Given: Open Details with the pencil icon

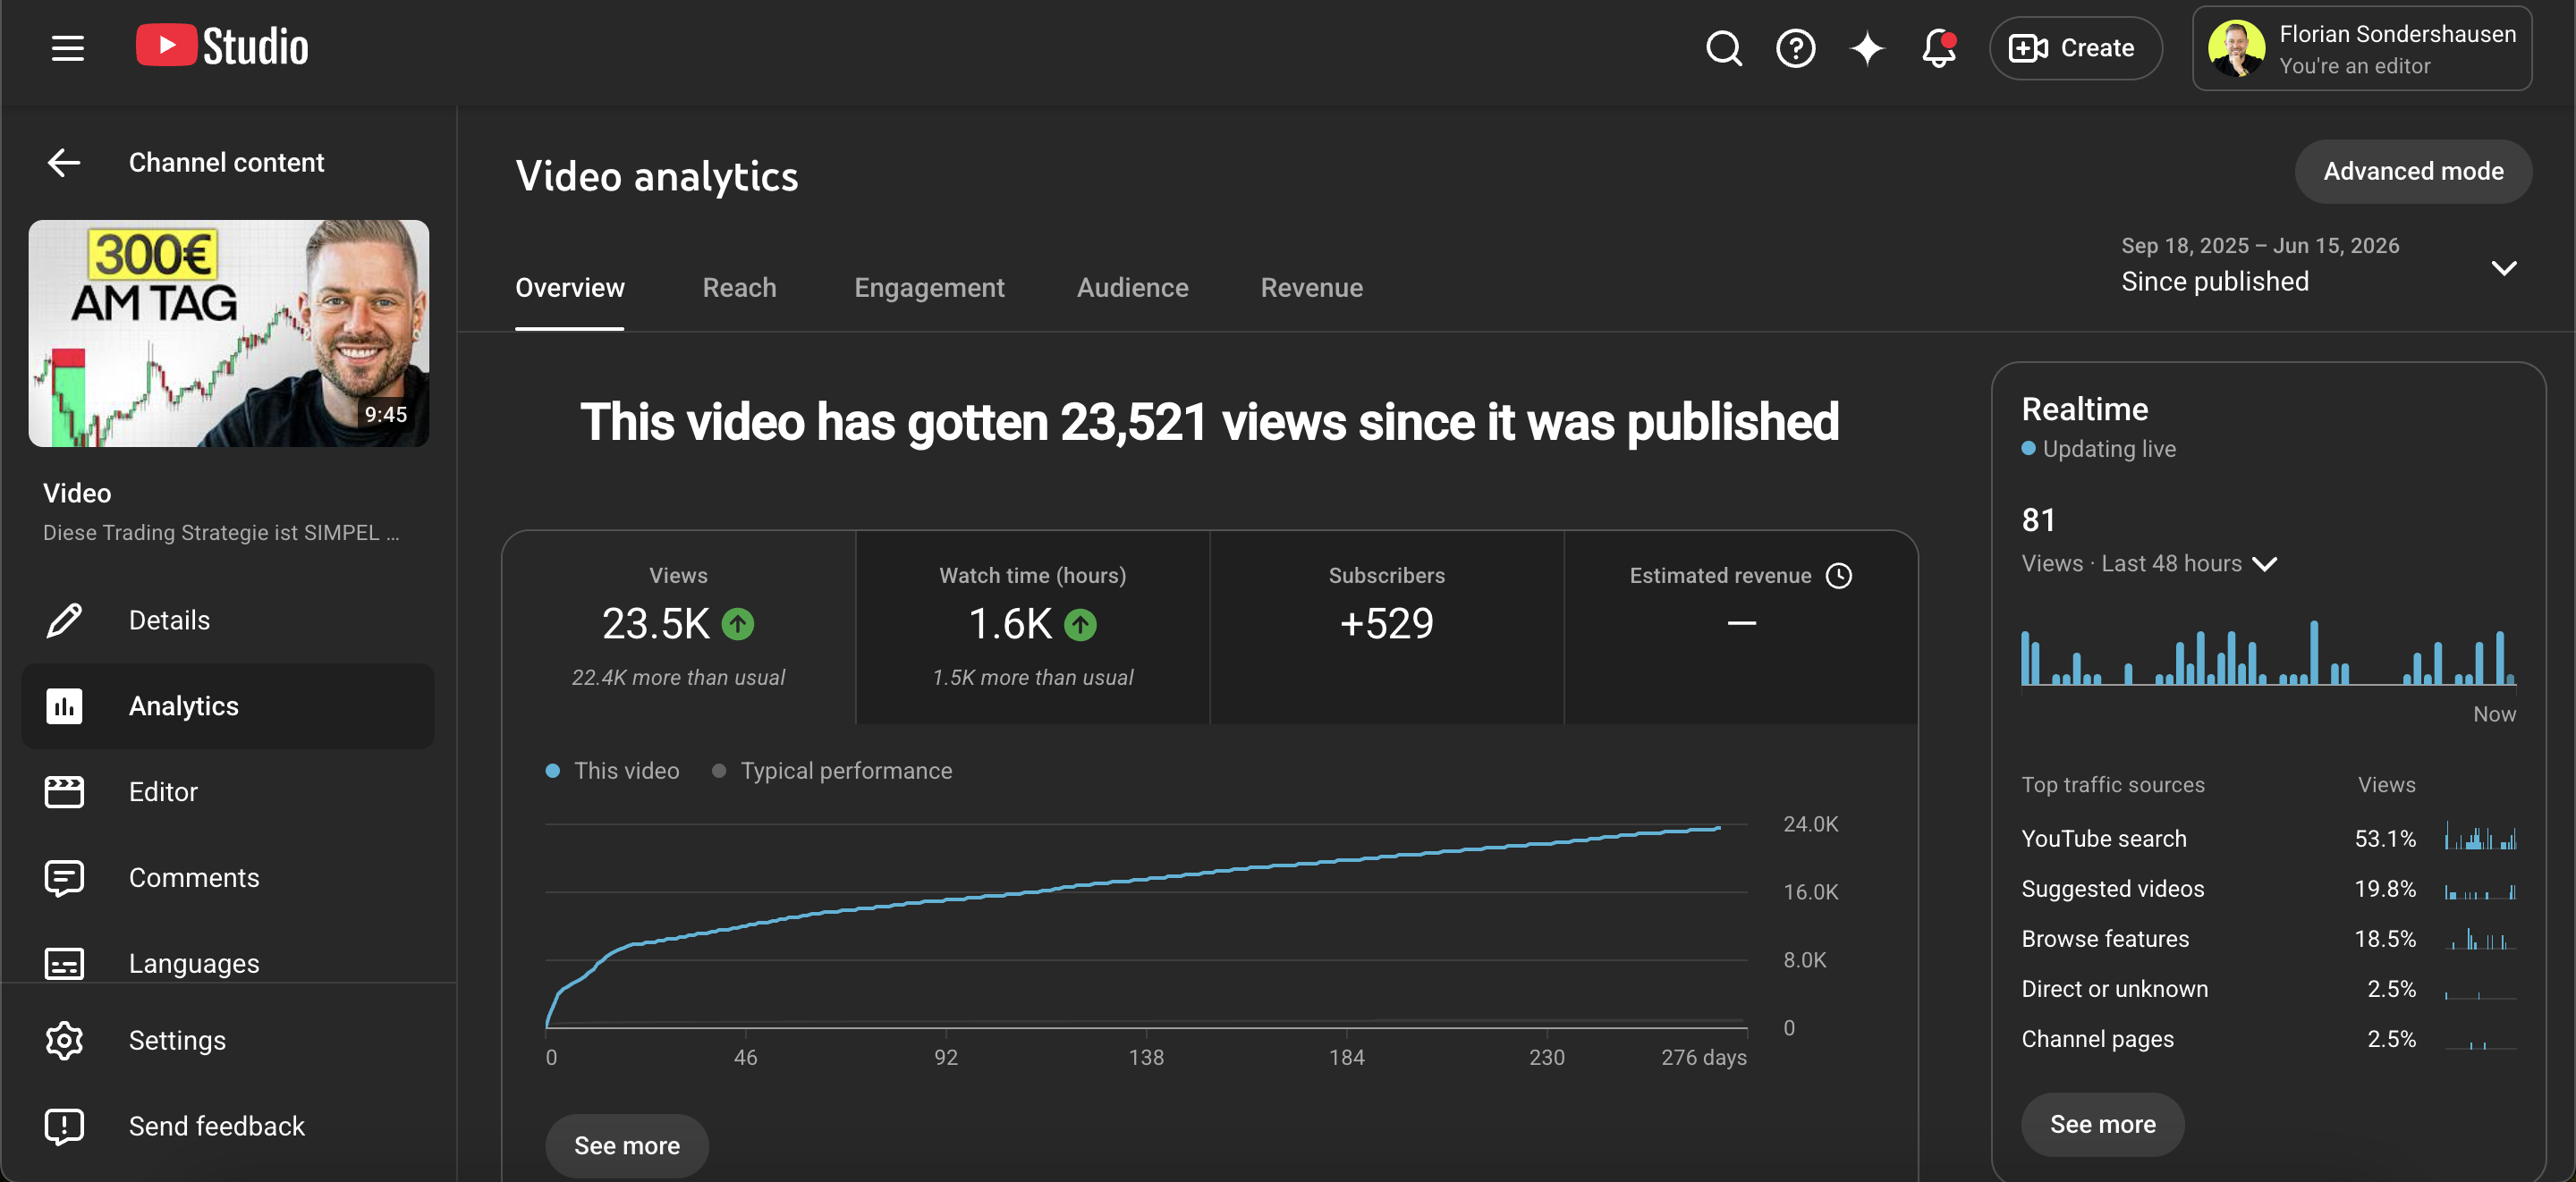Looking at the screenshot, I should (64, 620).
